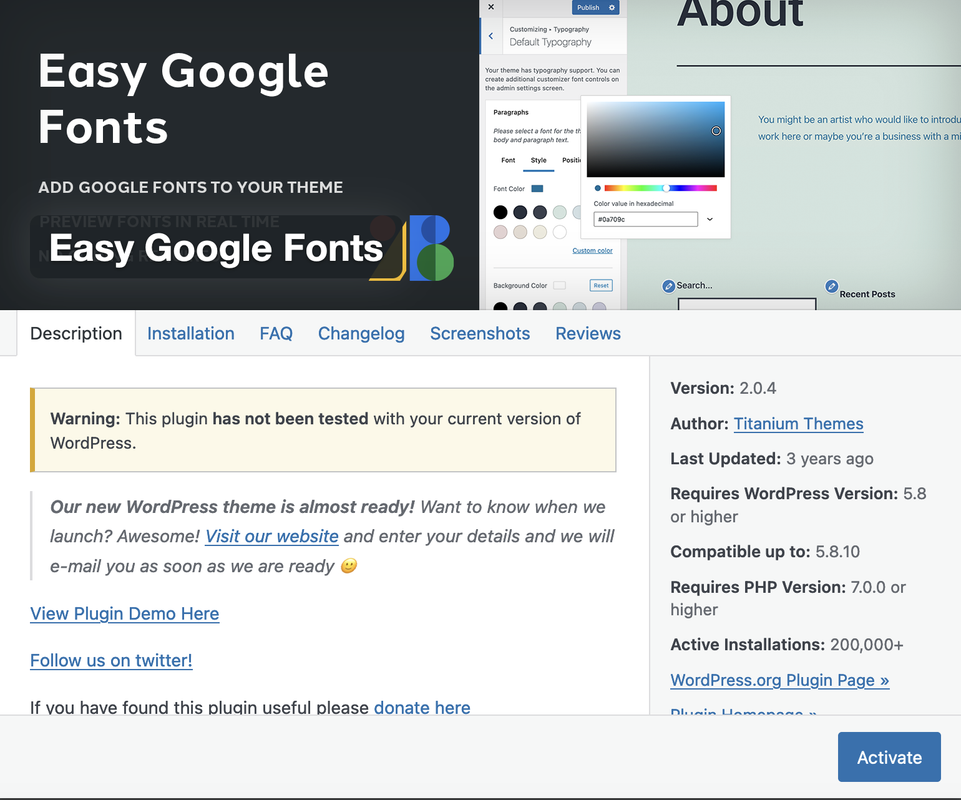Open the FAQ tab
This screenshot has width=961, height=800.
[276, 333]
